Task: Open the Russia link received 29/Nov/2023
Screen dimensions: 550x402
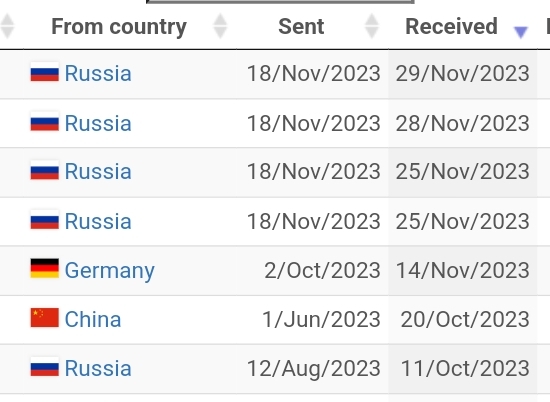Action: coord(98,73)
